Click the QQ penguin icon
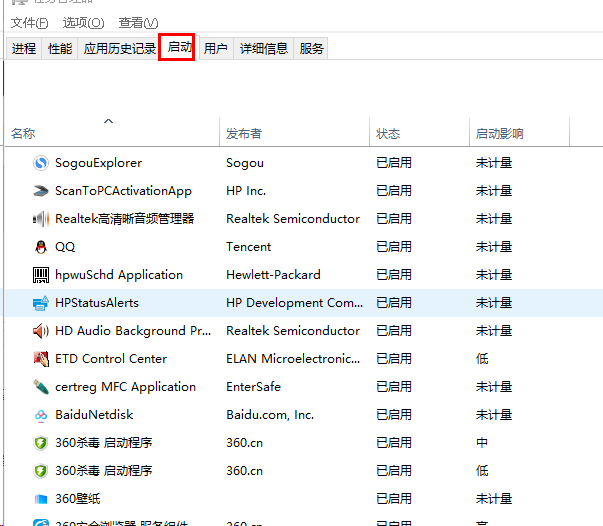Screen dimensions: 603x526 pos(41,247)
